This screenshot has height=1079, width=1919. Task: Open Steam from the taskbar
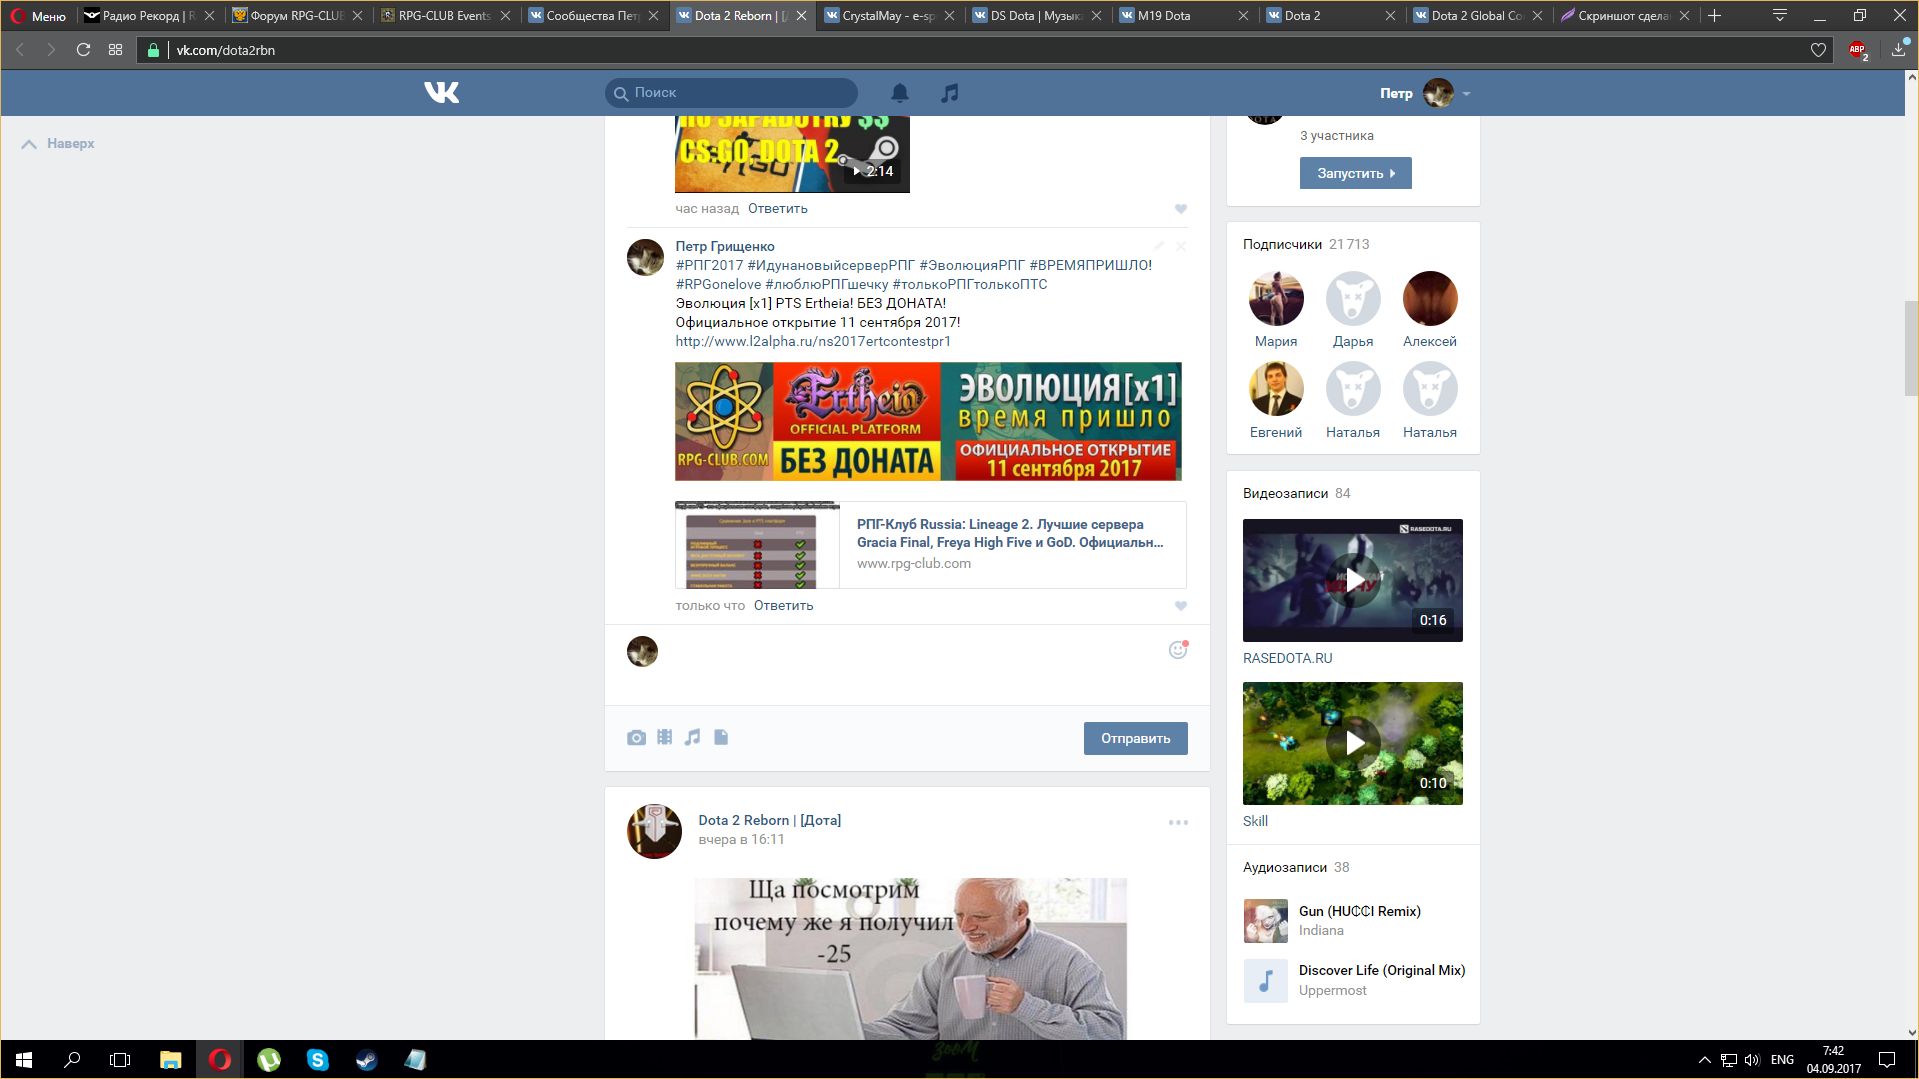(x=366, y=1060)
